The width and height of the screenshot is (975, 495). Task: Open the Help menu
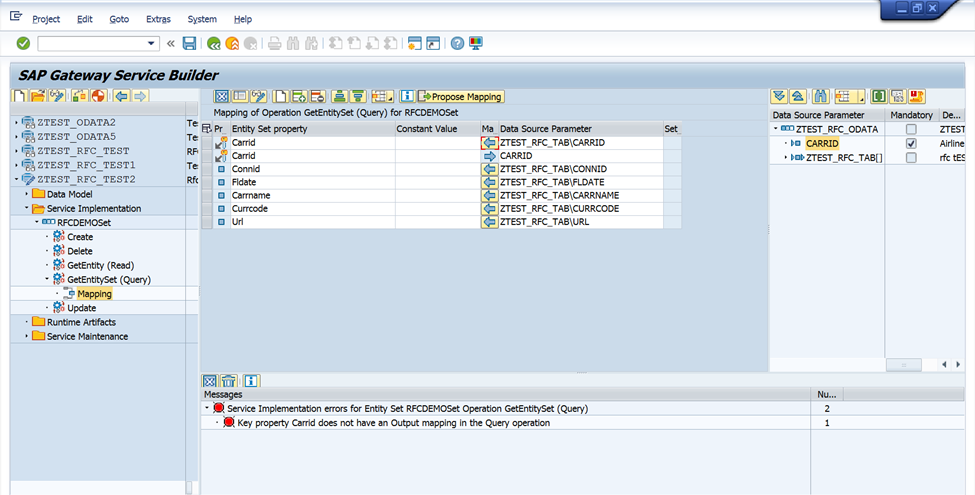tap(243, 19)
